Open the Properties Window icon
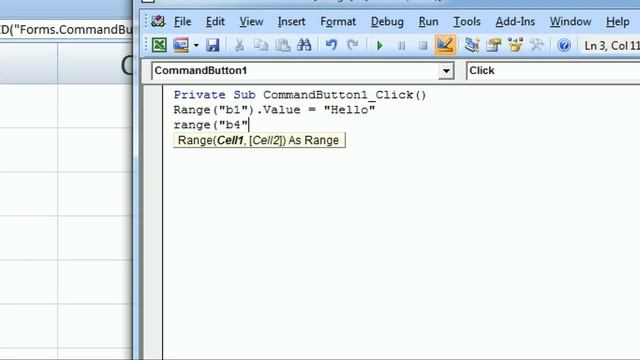 pos(493,45)
